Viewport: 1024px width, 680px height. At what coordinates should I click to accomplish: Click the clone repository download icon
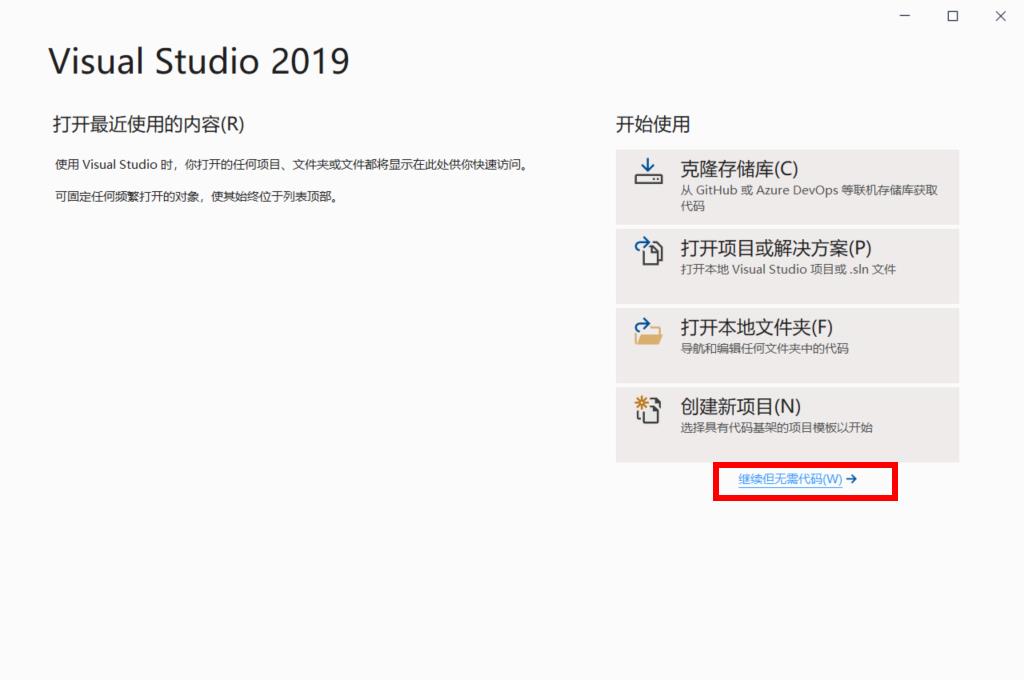tap(648, 171)
